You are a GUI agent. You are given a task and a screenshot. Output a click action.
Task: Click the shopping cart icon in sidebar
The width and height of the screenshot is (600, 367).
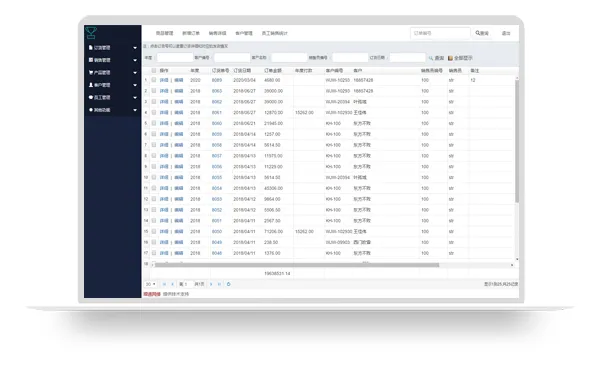pyautogui.click(x=91, y=72)
